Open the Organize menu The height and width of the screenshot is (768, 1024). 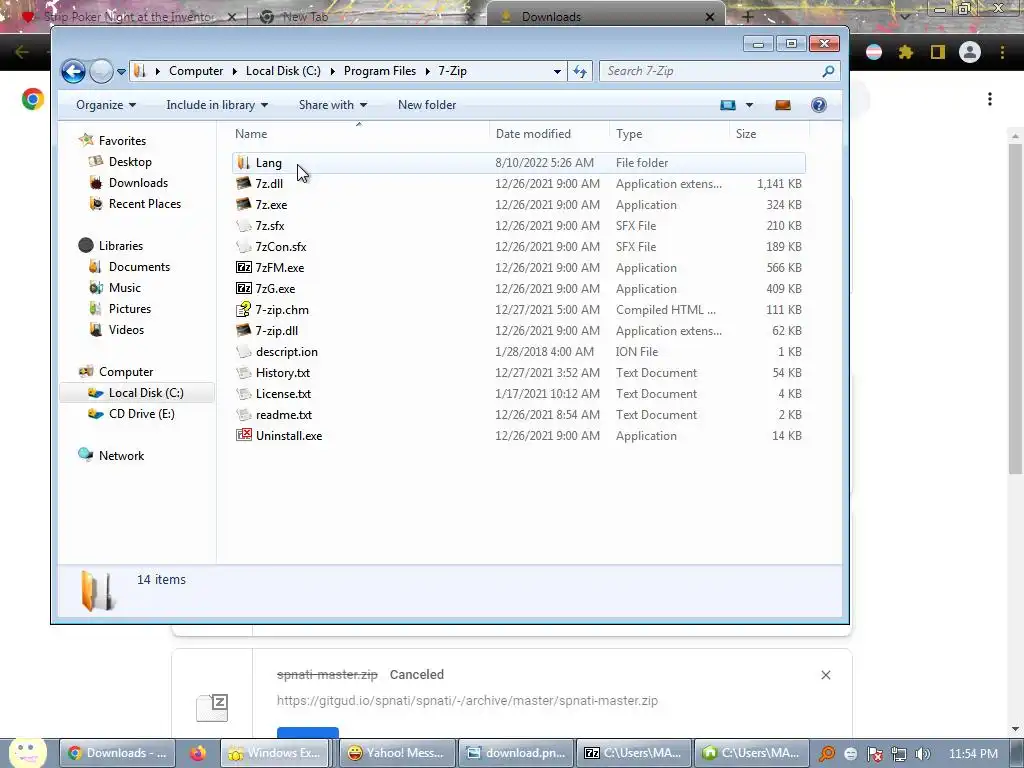[x=106, y=105]
